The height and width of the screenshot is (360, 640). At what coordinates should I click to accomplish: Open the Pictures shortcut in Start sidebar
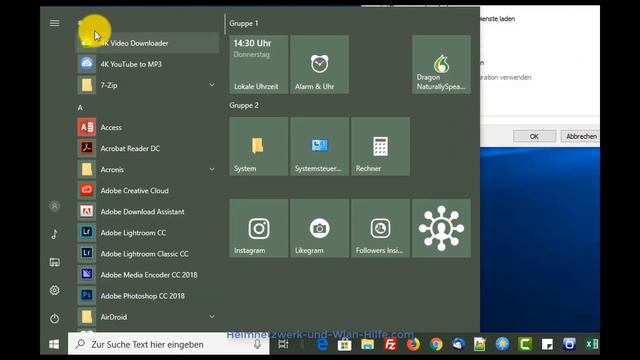pyautogui.click(x=55, y=262)
